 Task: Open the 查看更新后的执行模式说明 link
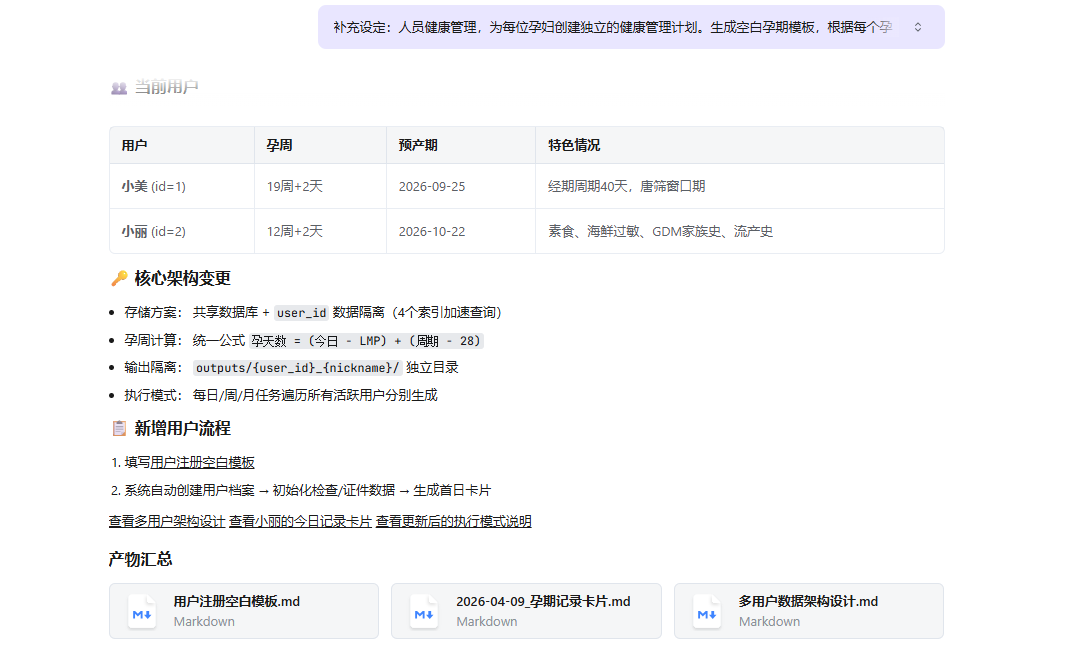453,521
